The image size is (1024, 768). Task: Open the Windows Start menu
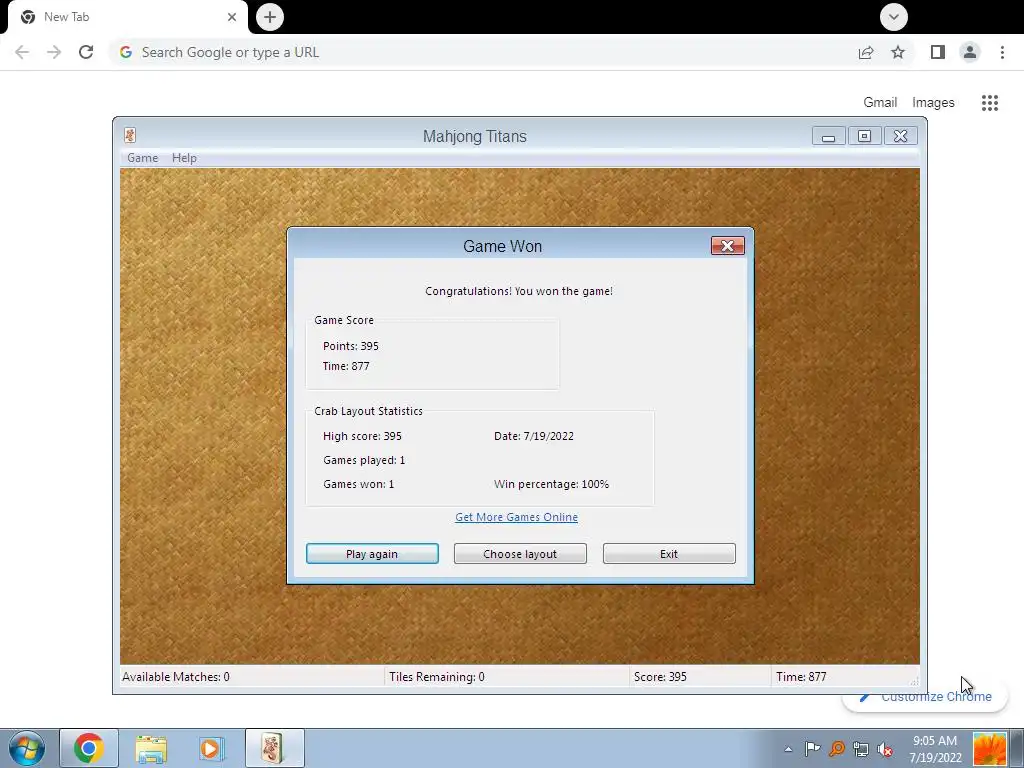click(27, 748)
